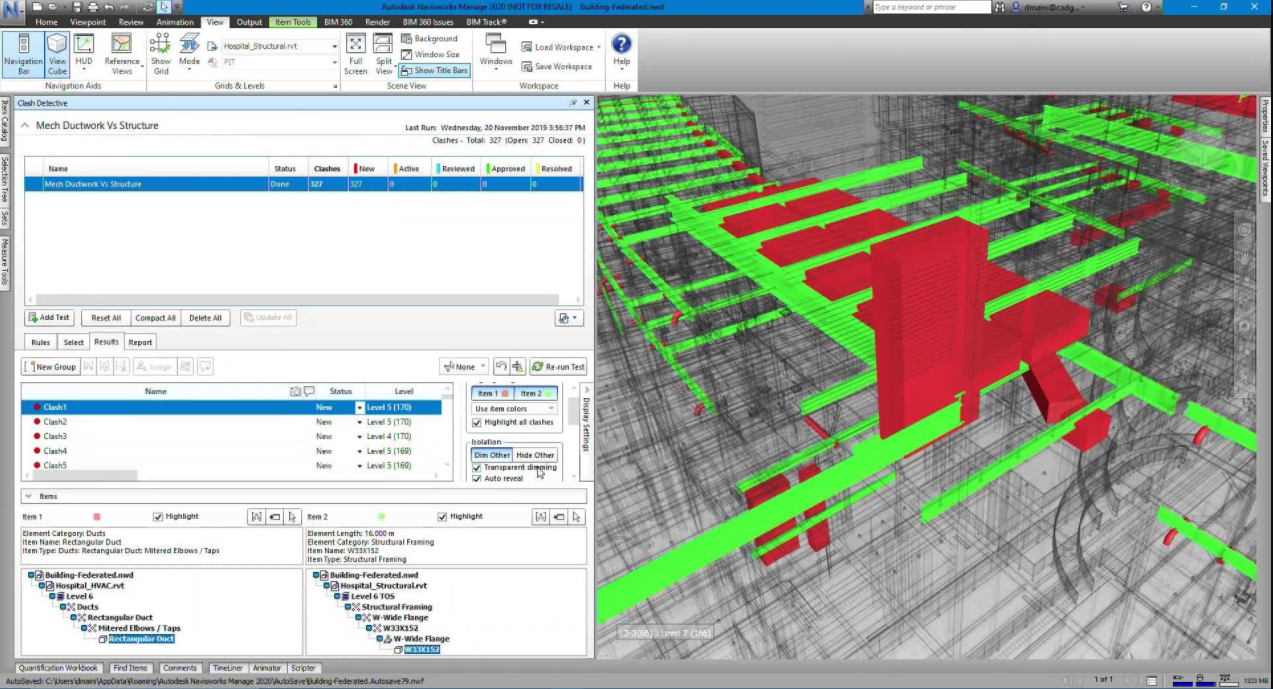Screen dimensions: 1273x689
Task: Open the grid Mode options
Action: coord(189,55)
